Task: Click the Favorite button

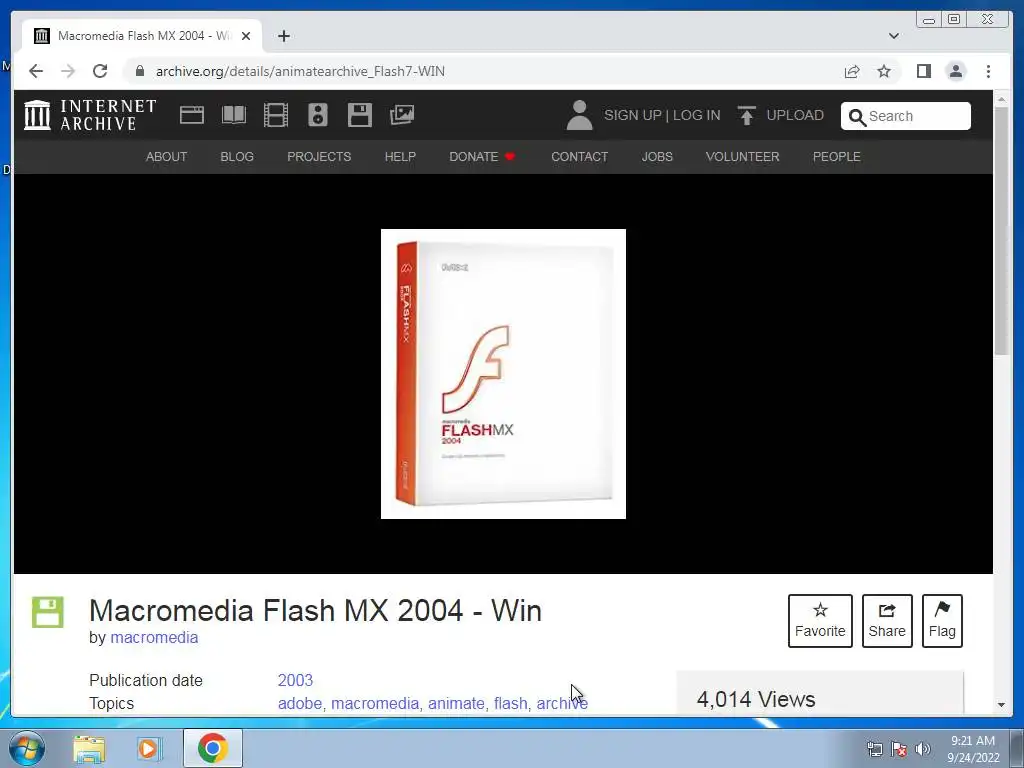Action: (x=820, y=621)
